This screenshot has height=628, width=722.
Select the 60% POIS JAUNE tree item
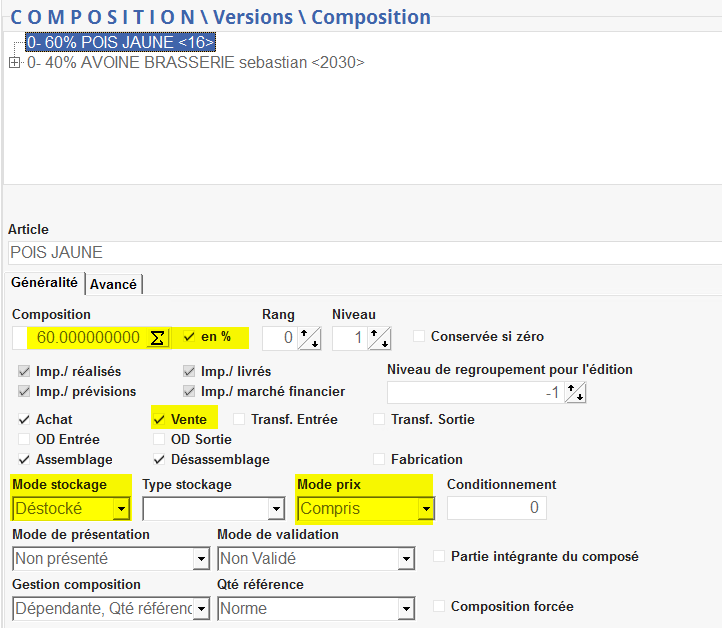point(120,43)
